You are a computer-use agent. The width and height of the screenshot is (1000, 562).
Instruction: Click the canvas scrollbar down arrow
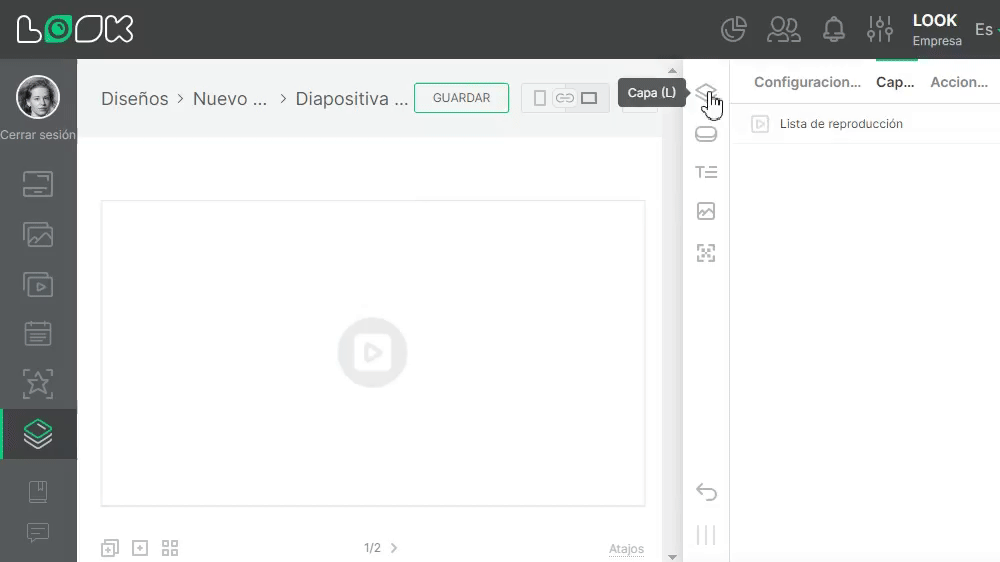point(672,557)
